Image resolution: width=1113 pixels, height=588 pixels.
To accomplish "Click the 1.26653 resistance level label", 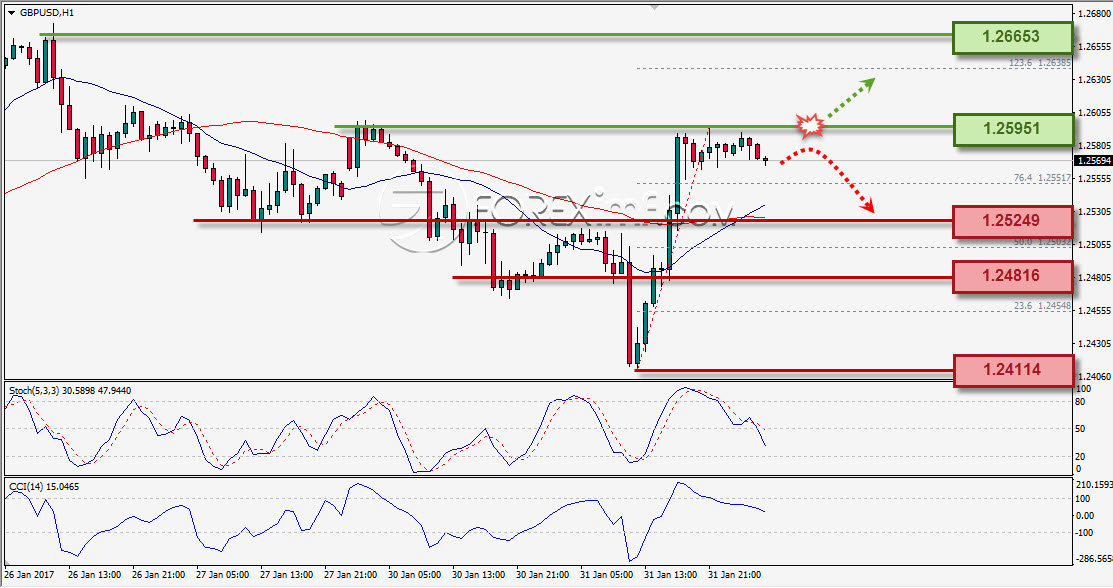I will pos(1012,37).
